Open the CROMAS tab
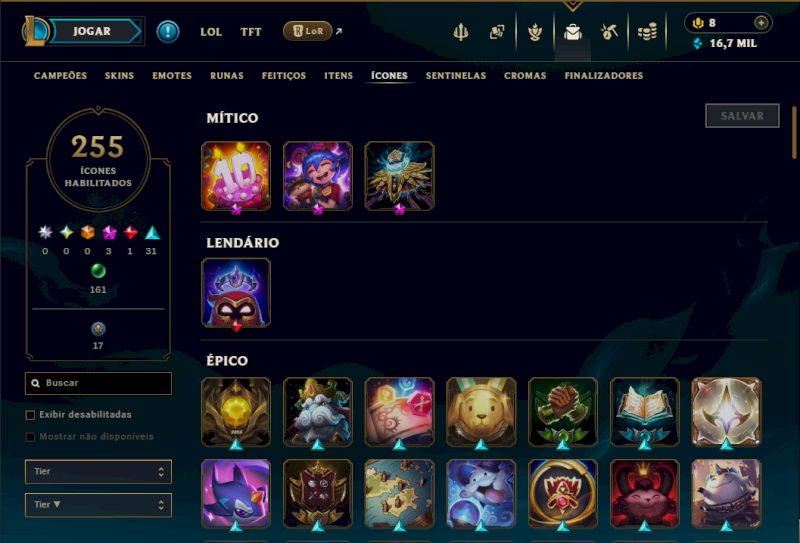 point(525,76)
